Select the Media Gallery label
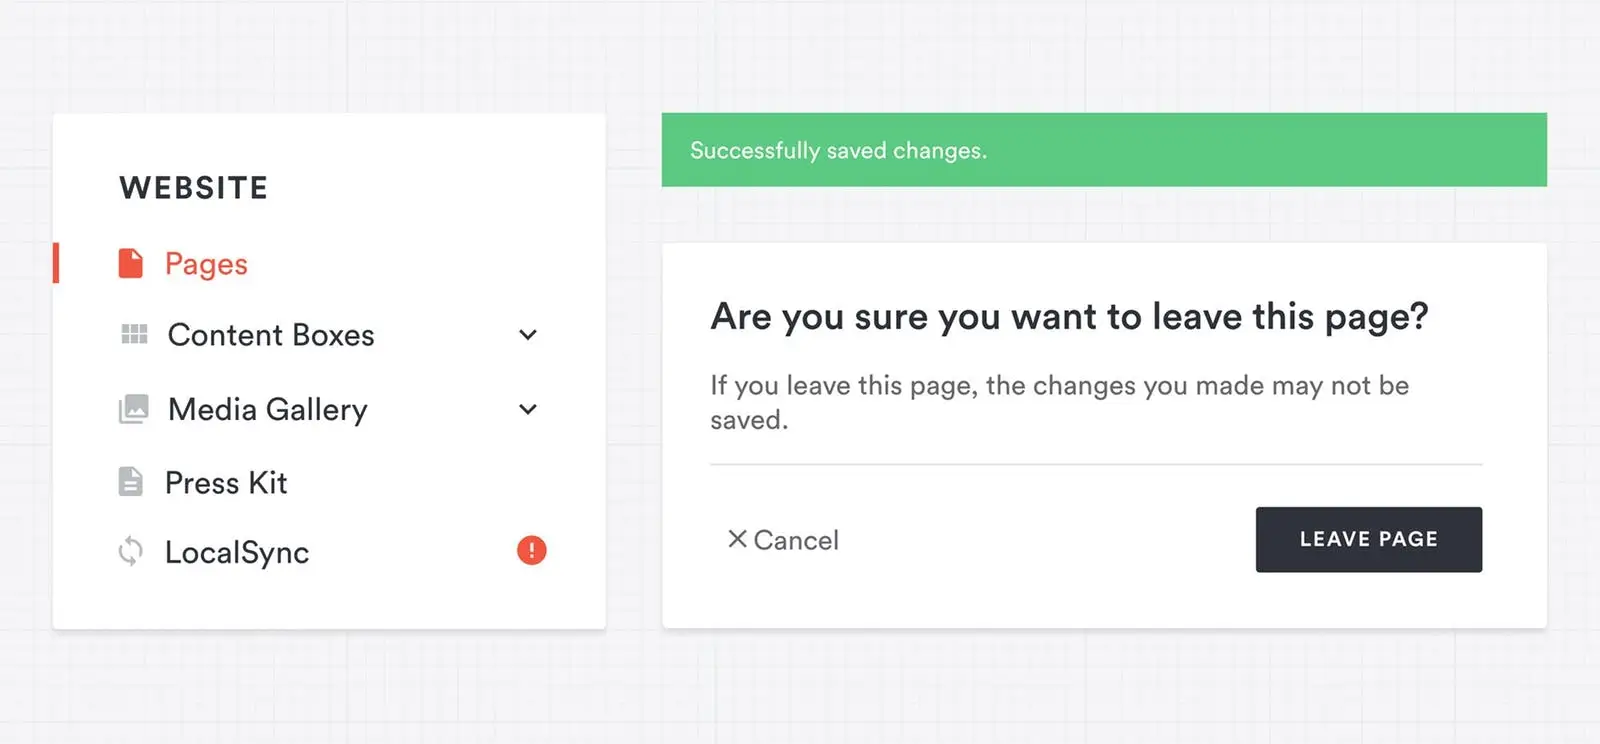The height and width of the screenshot is (744, 1600). pyautogui.click(x=268, y=410)
